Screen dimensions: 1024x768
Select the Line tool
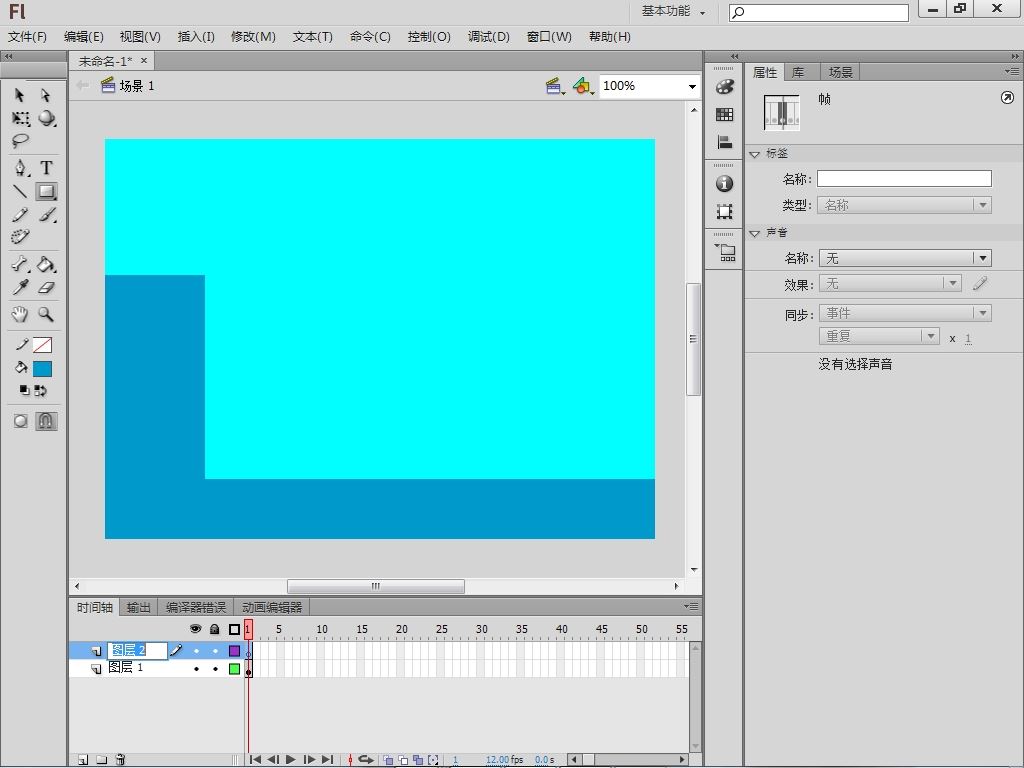pos(20,191)
